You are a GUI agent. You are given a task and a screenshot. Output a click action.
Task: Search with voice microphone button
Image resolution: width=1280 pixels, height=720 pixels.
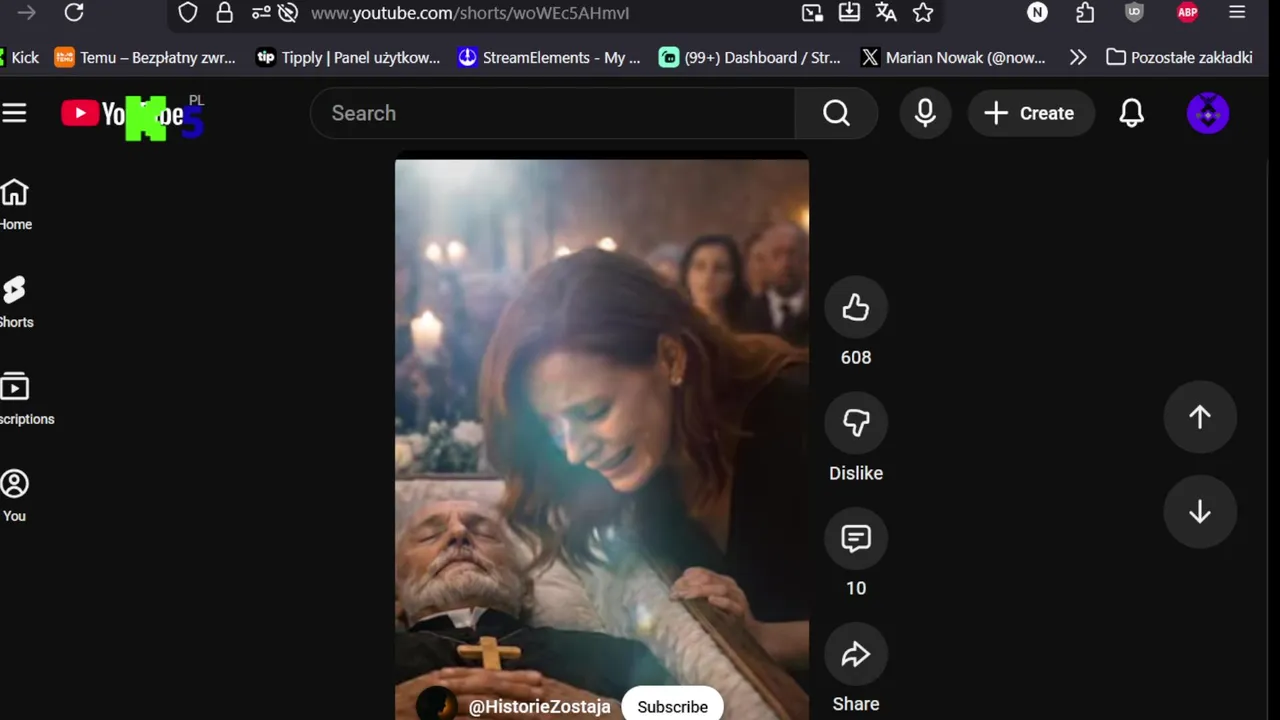point(925,113)
